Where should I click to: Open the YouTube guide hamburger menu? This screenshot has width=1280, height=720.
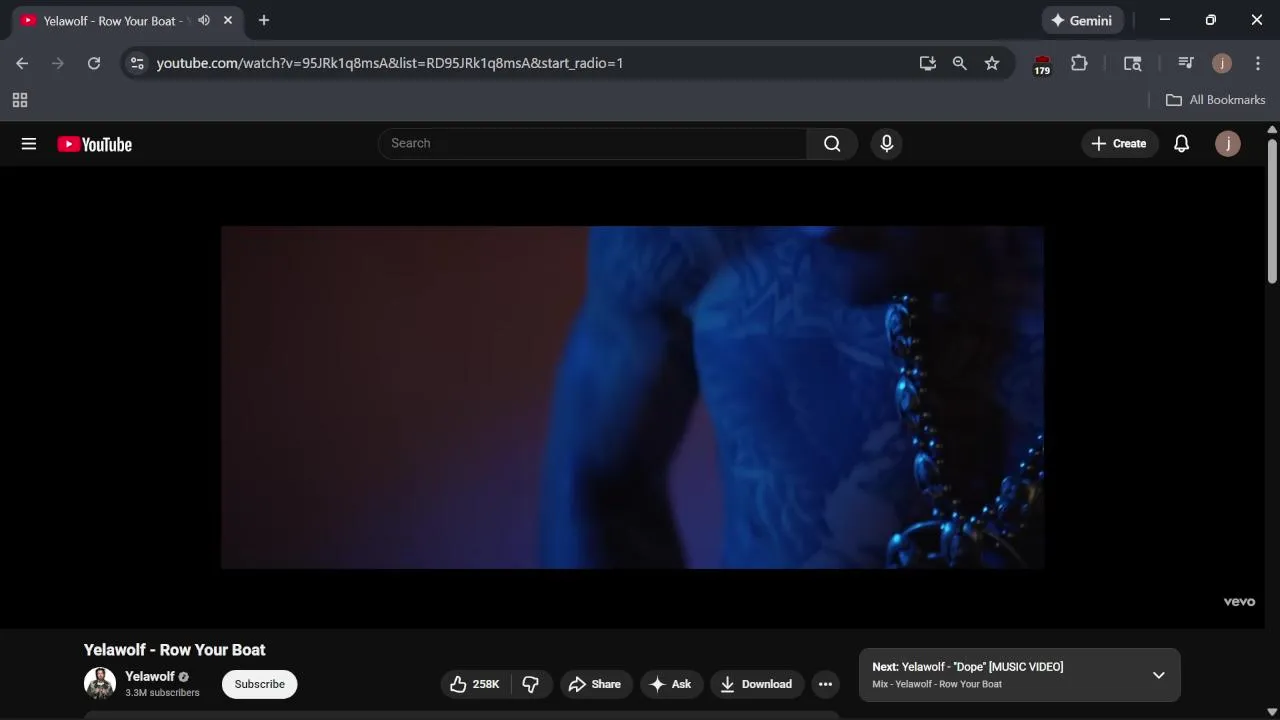point(29,144)
